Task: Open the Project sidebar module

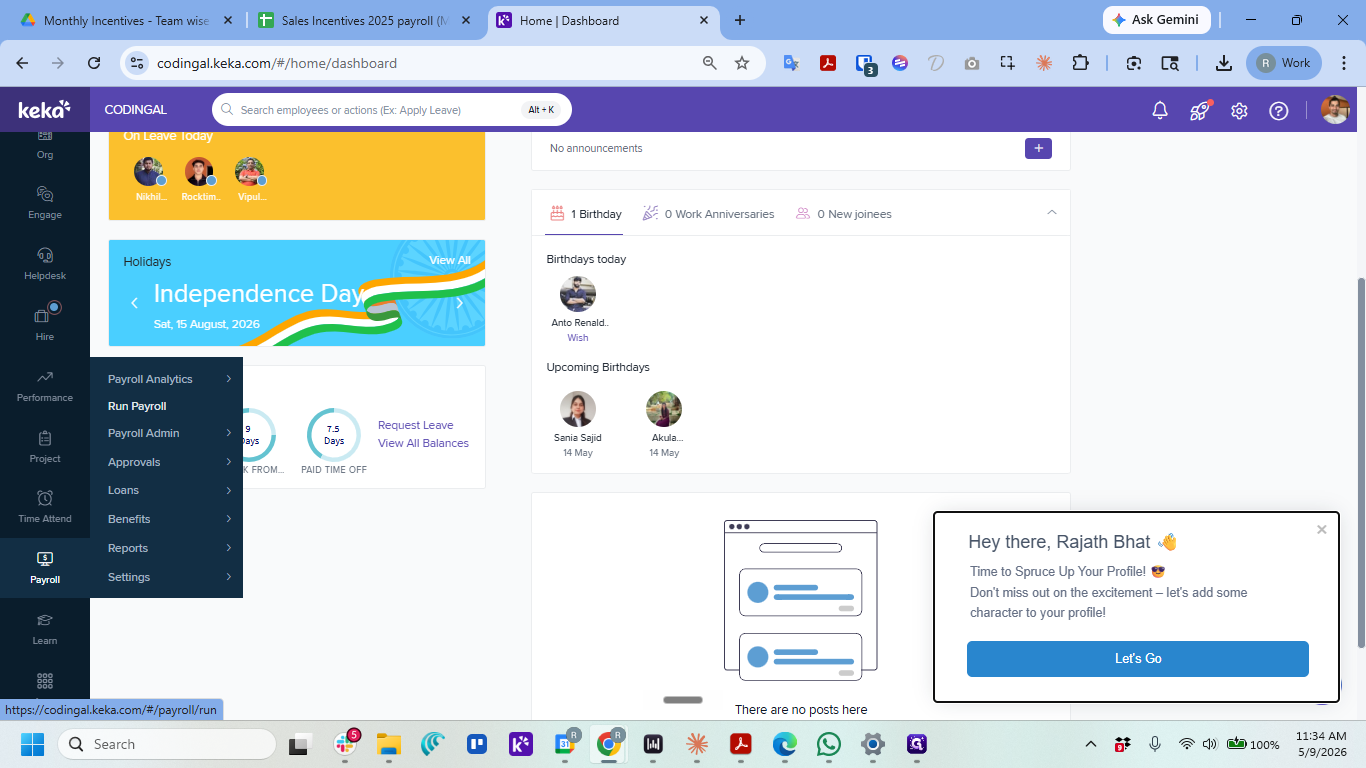Action: (x=45, y=446)
